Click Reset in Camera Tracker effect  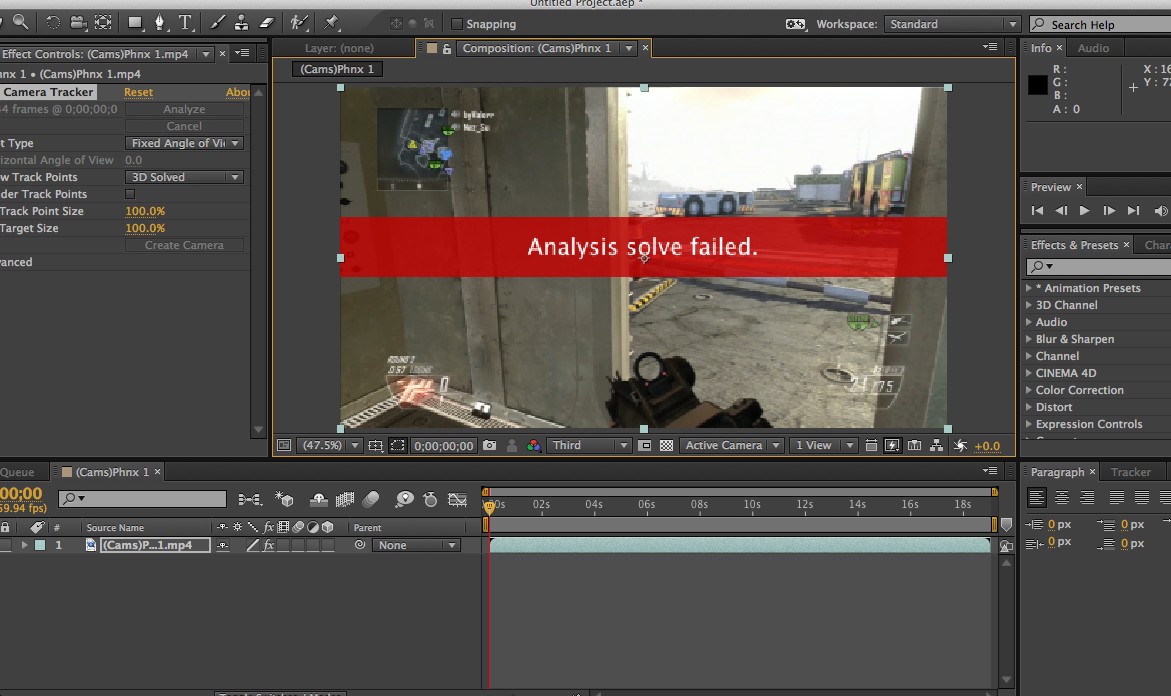138,92
